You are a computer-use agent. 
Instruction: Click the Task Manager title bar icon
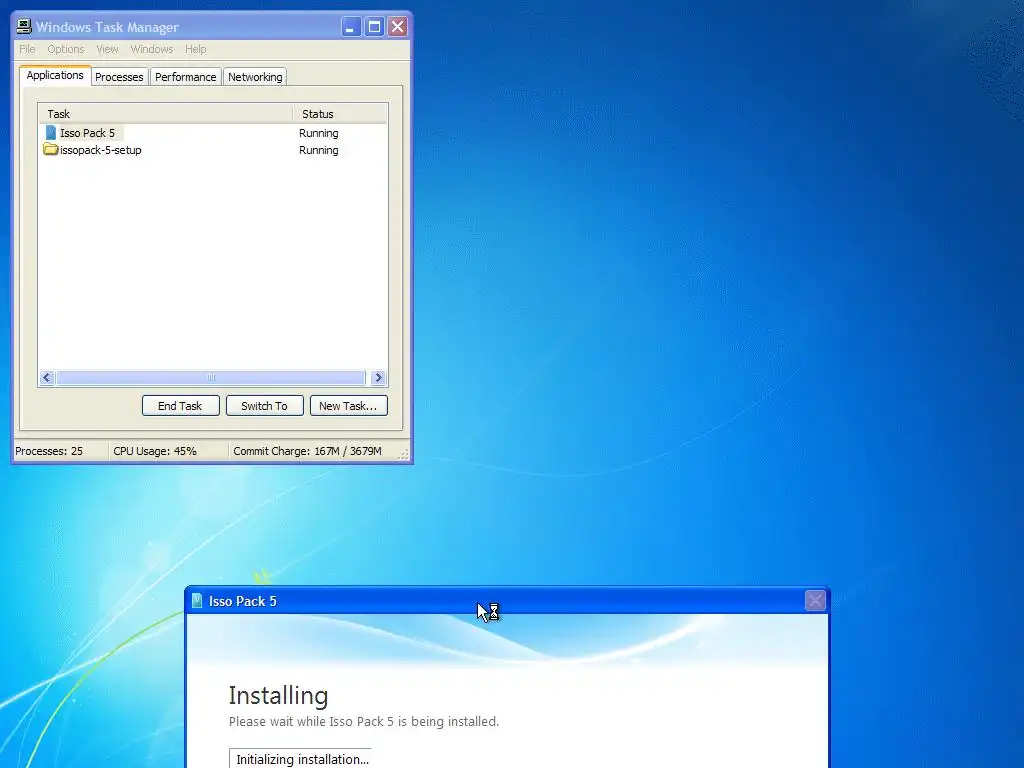coord(24,26)
